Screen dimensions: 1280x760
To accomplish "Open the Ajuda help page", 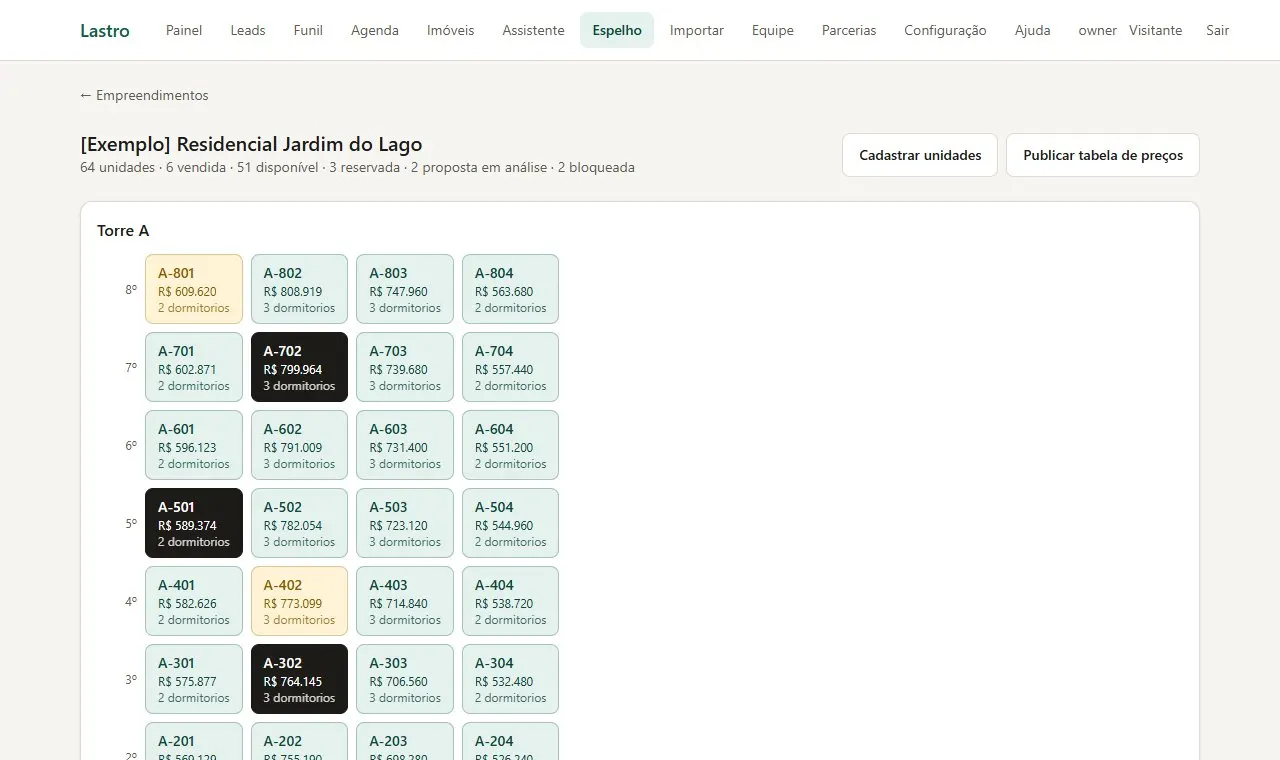I will coord(1033,30).
